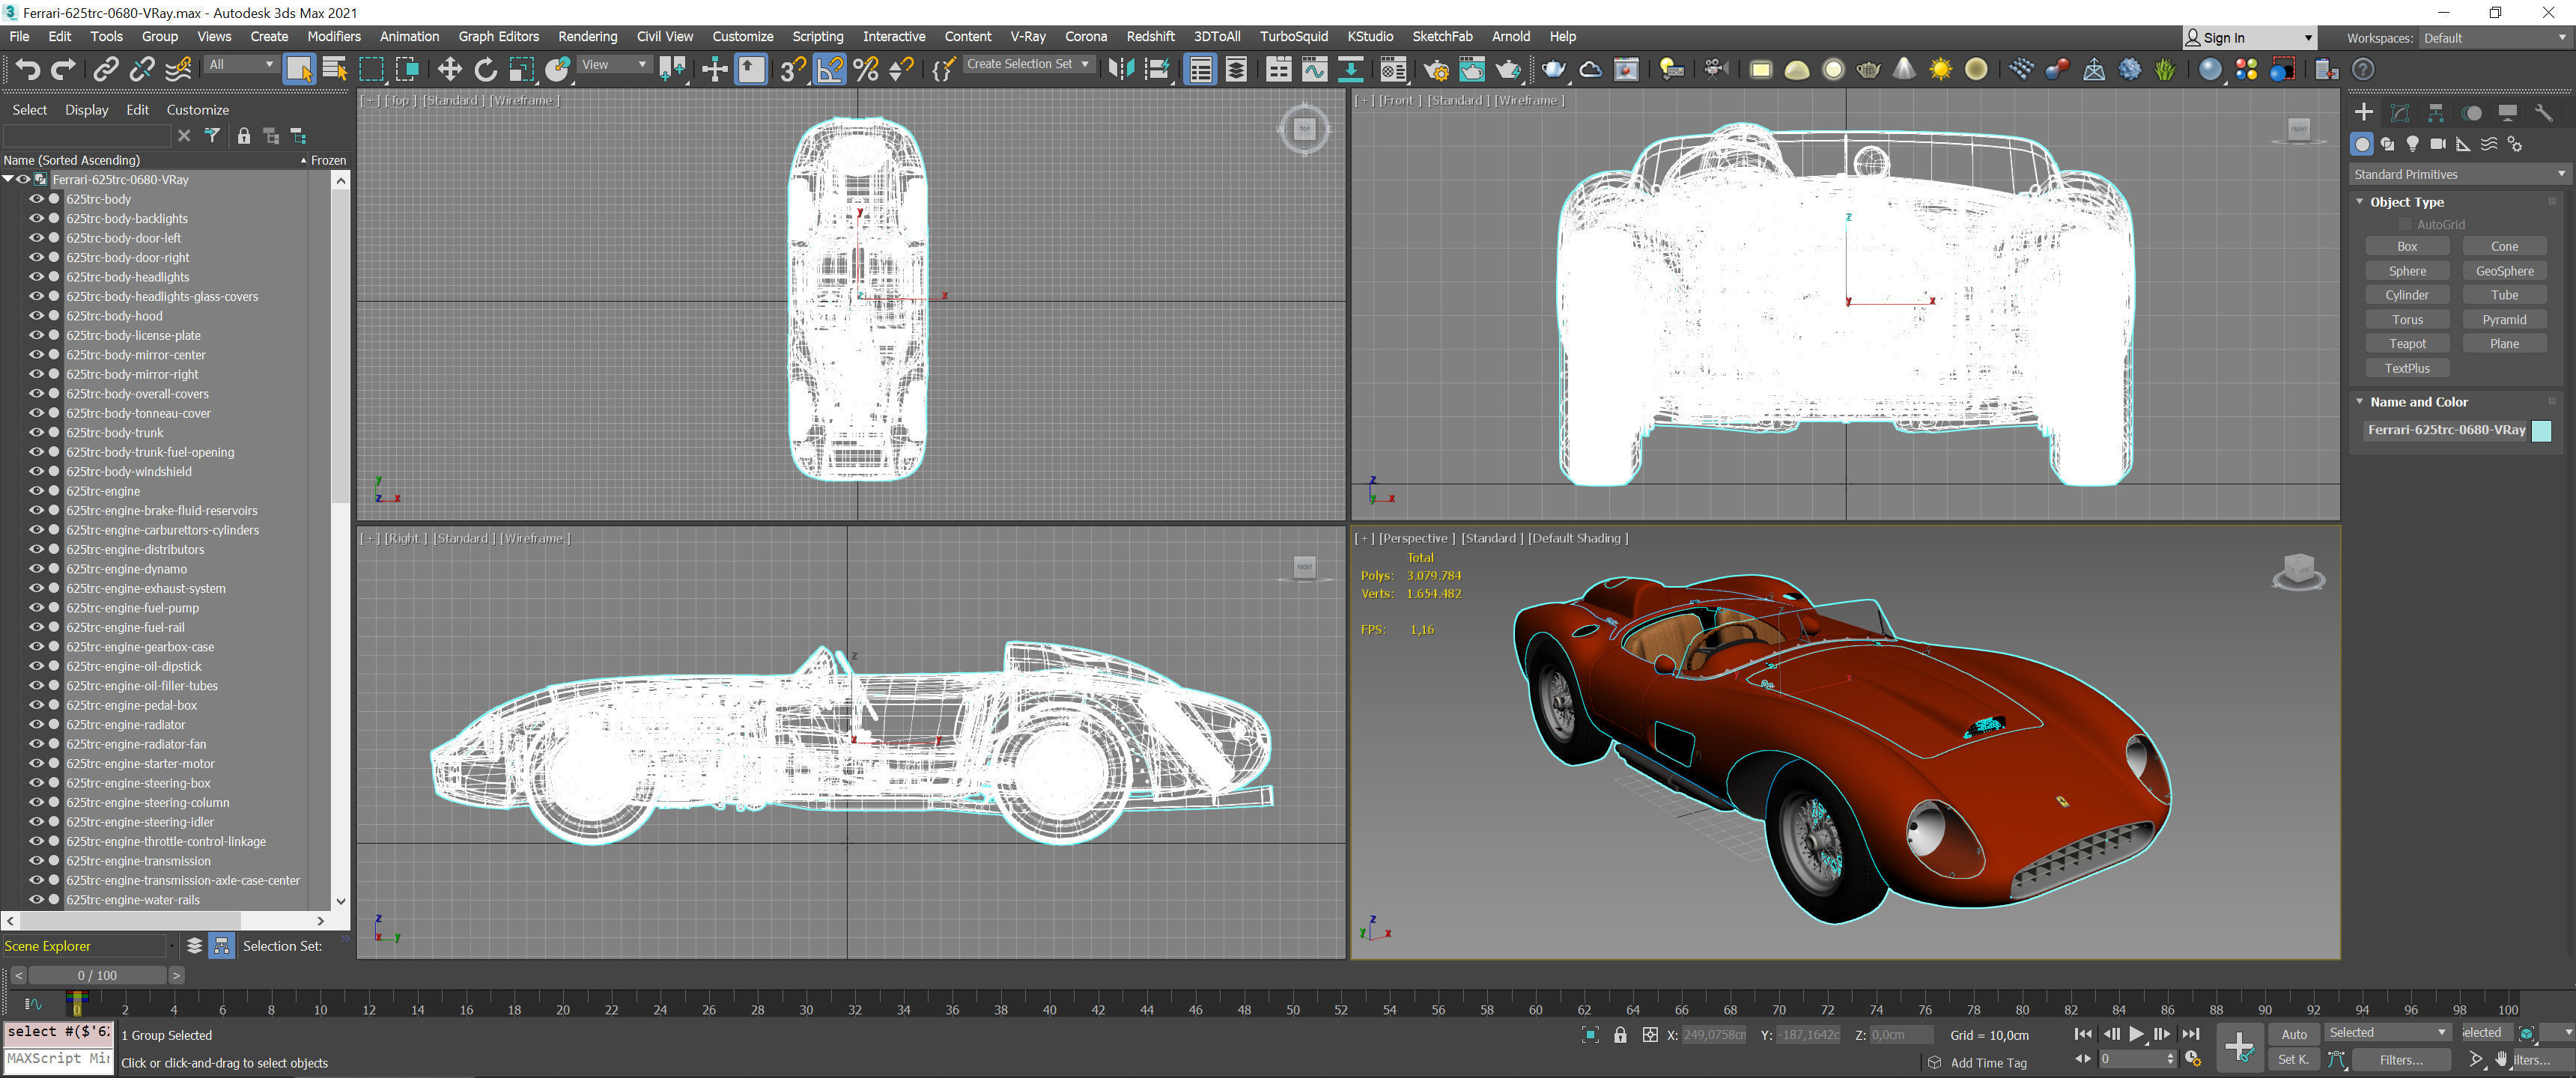2576x1078 pixels.
Task: Click the object name field Ferrari-625trc-0680-VRay
Action: tap(2445, 430)
